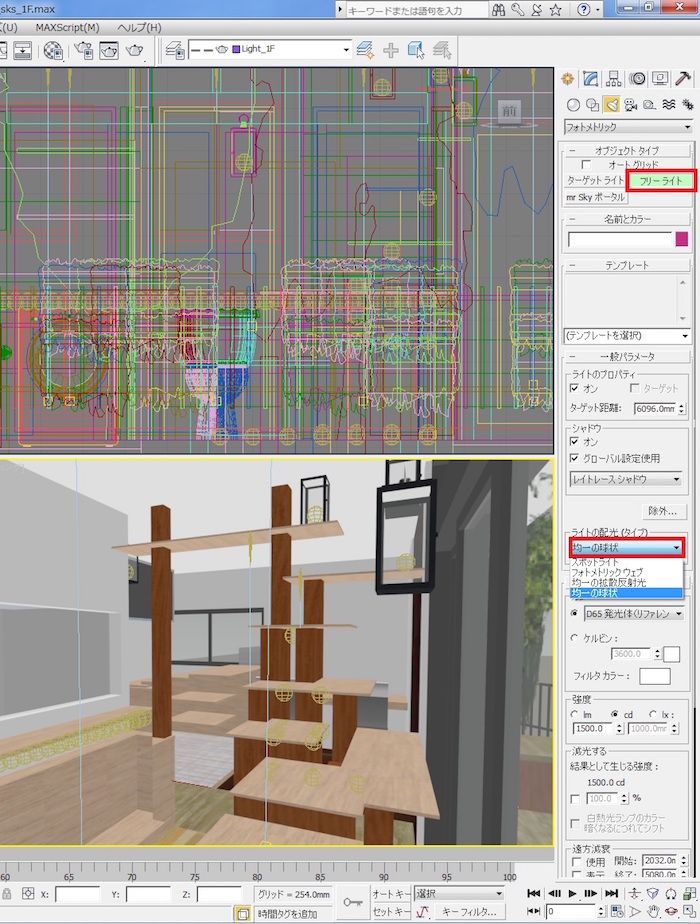Open the Hierarchy panel tab
The image size is (700, 924).
[613, 79]
